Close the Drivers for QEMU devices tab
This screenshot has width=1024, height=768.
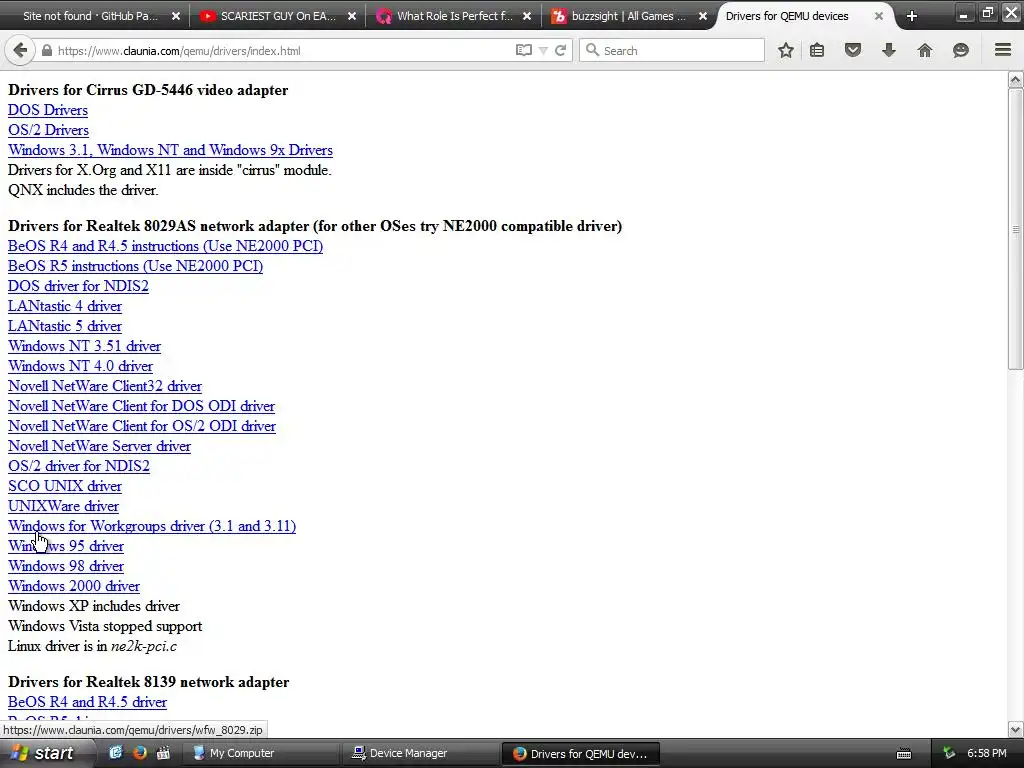(879, 16)
